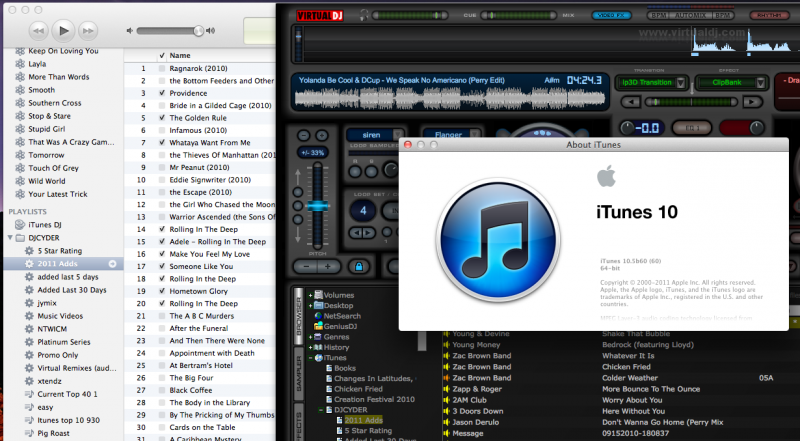
Task: Uncheck the Hometown Glory checkbox
Action: pos(162,290)
